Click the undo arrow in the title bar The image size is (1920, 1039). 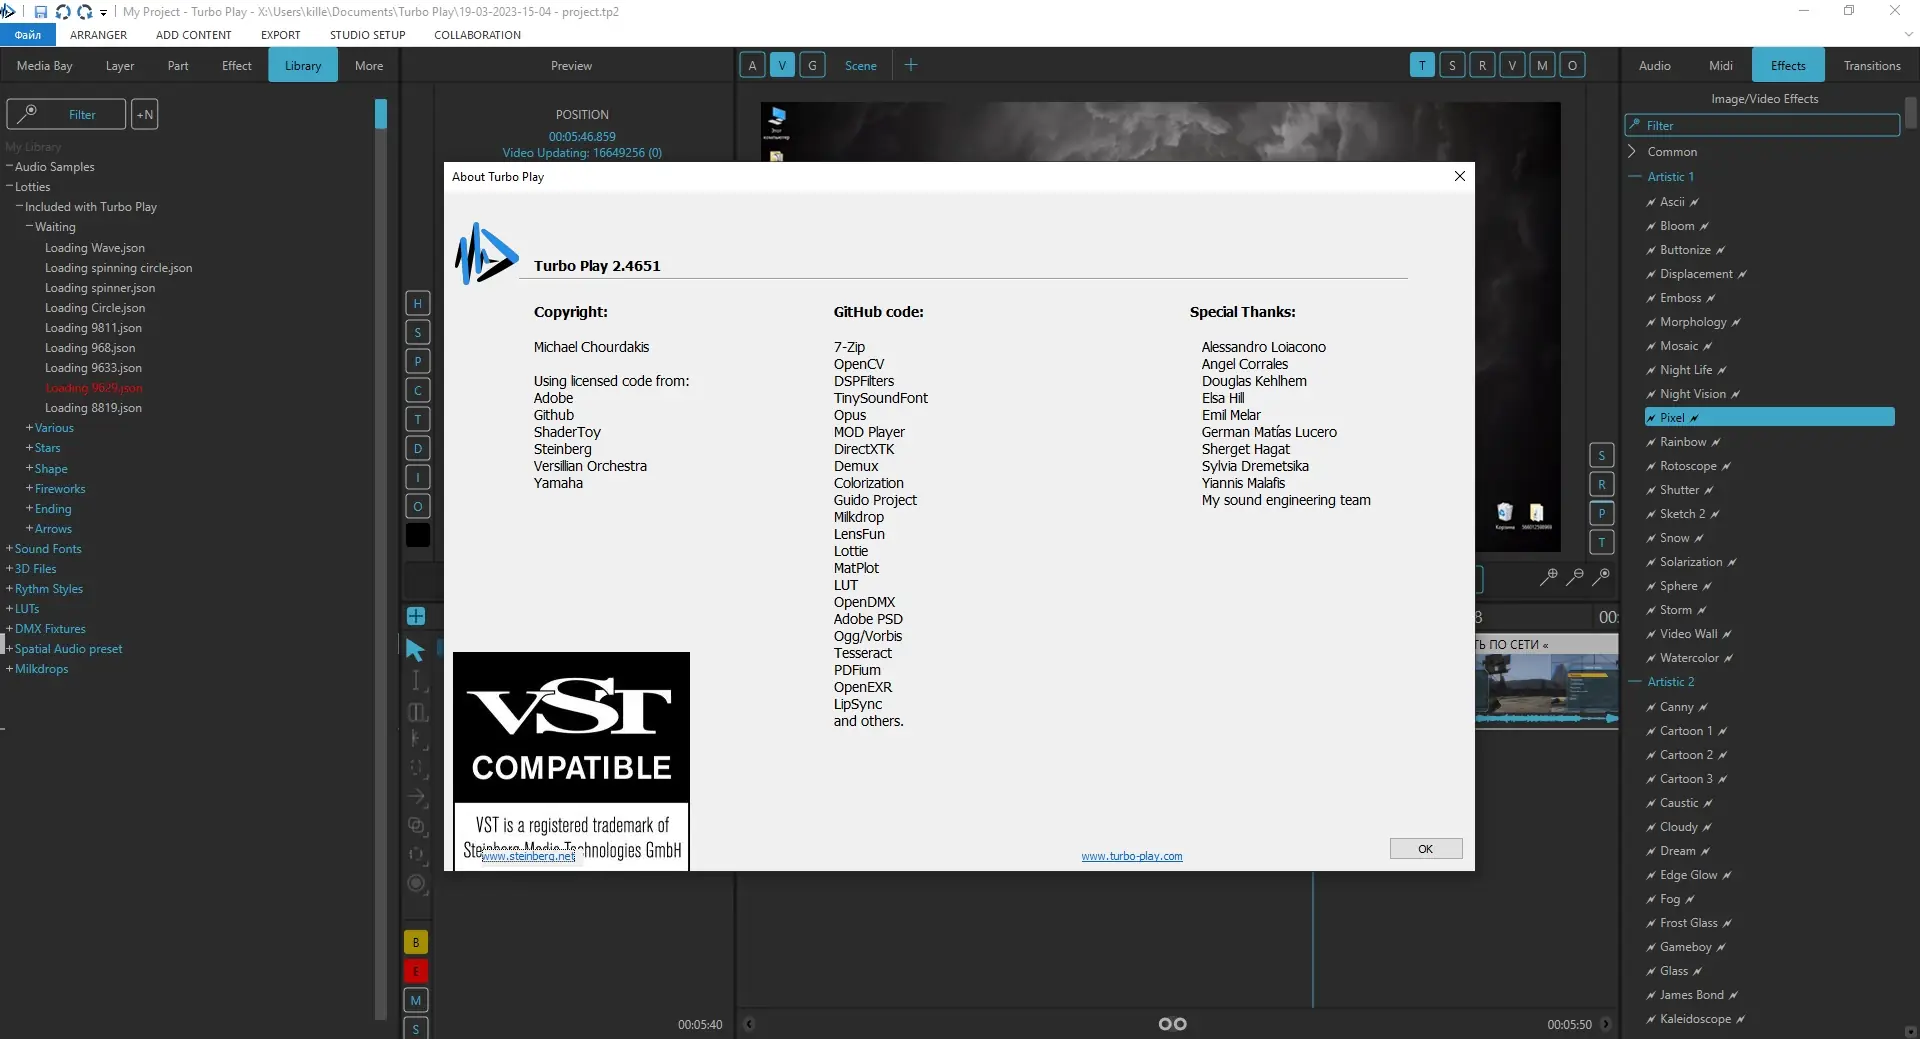(x=63, y=12)
